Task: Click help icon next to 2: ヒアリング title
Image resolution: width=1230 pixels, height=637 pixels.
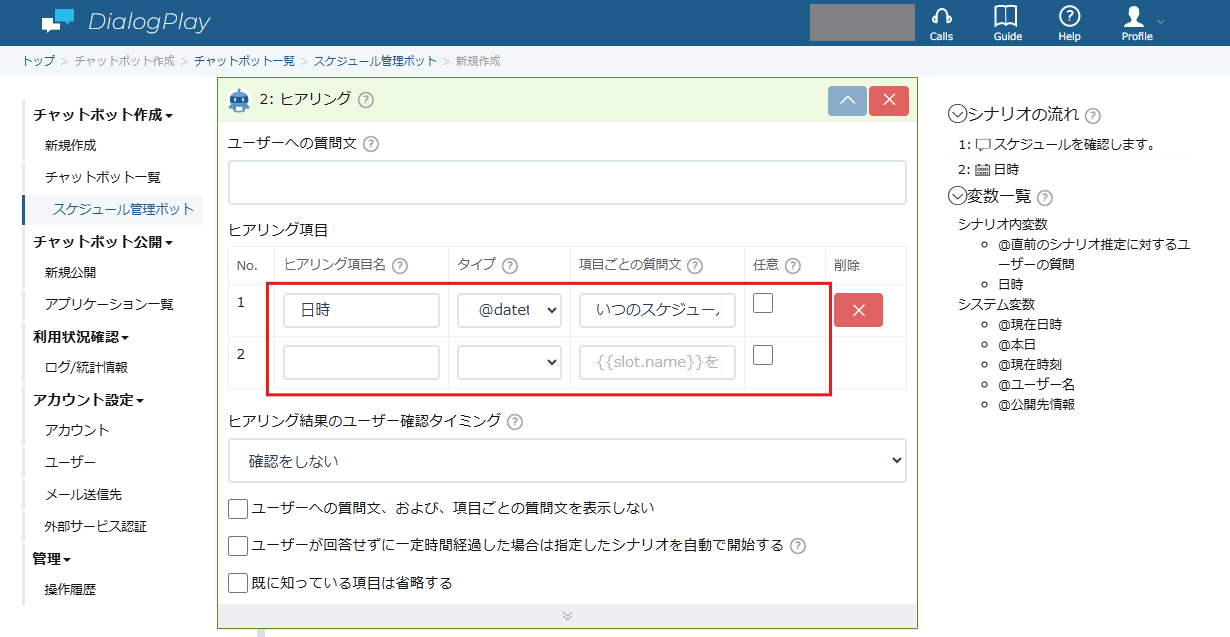Action: pos(366,100)
